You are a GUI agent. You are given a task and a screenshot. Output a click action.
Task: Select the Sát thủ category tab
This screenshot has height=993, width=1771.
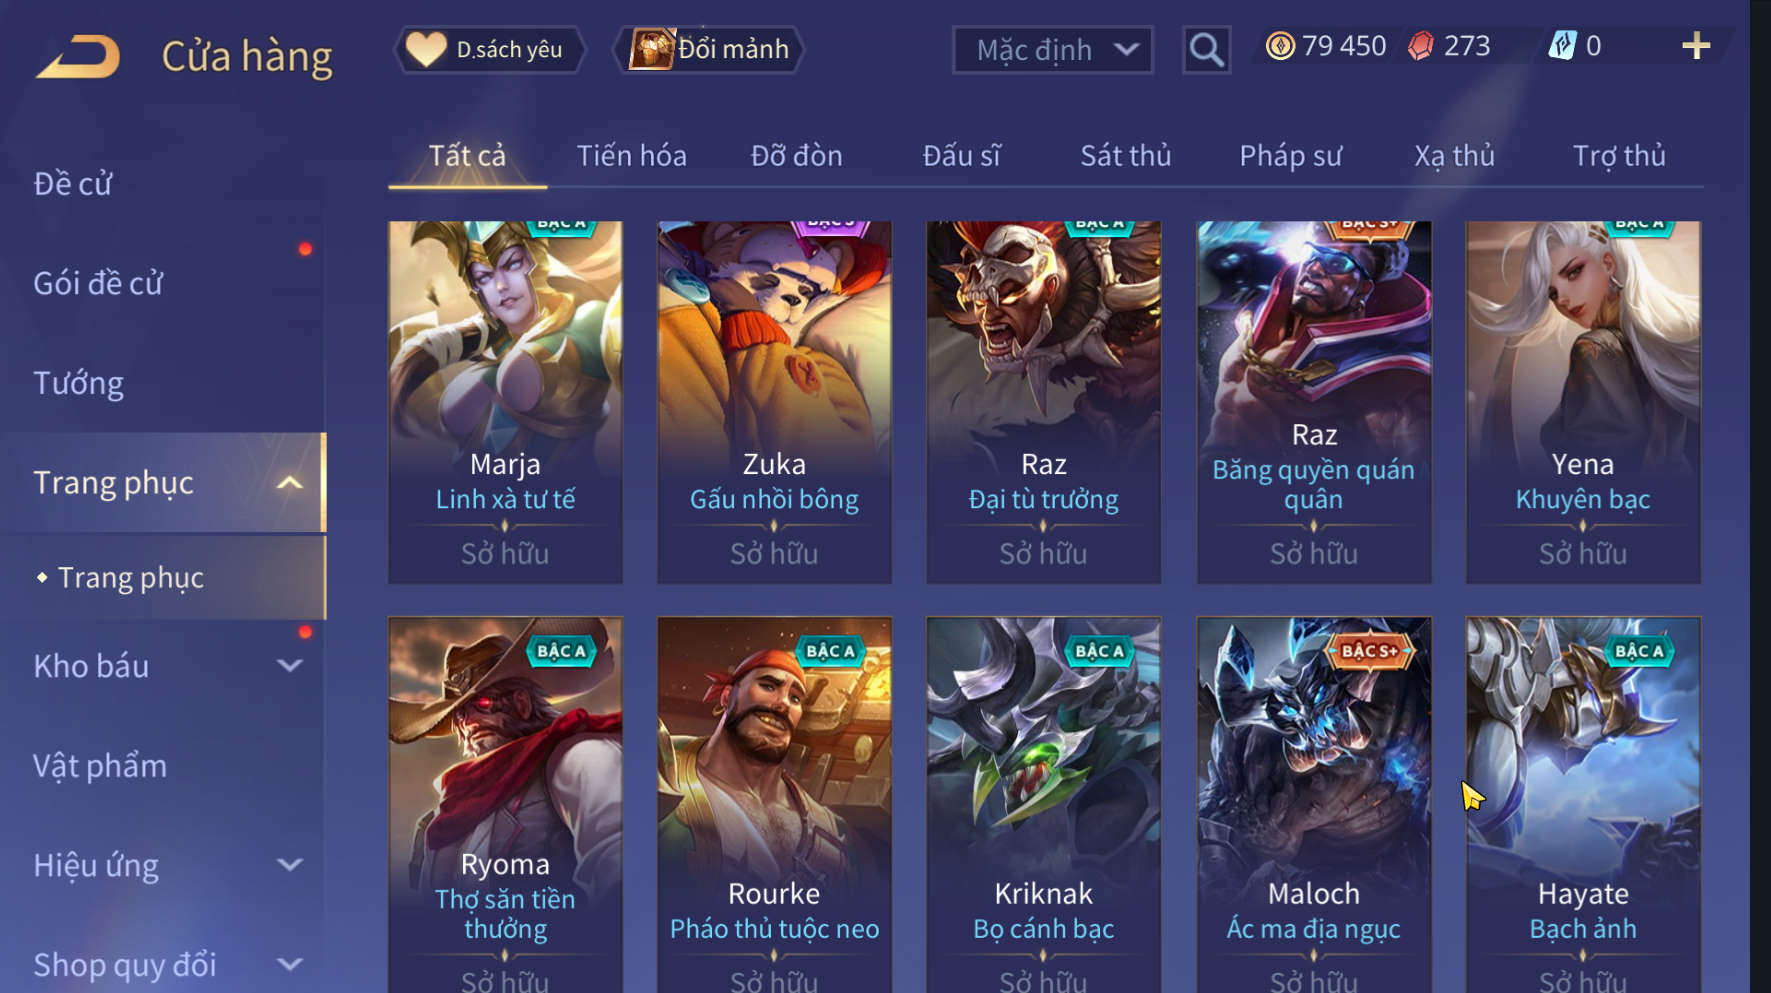click(x=1125, y=156)
